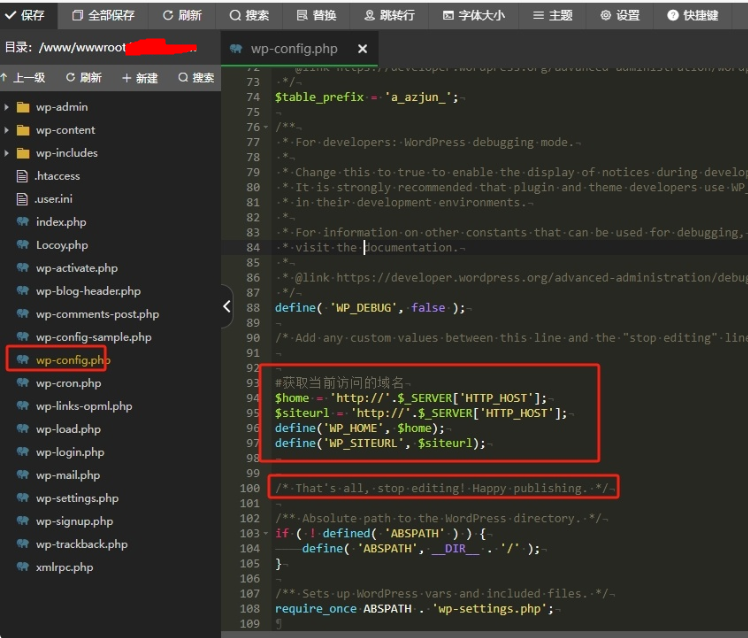Click the define('WP_SITEURL', $siteurl) line
Screen dimensions: 748x638
[380, 443]
